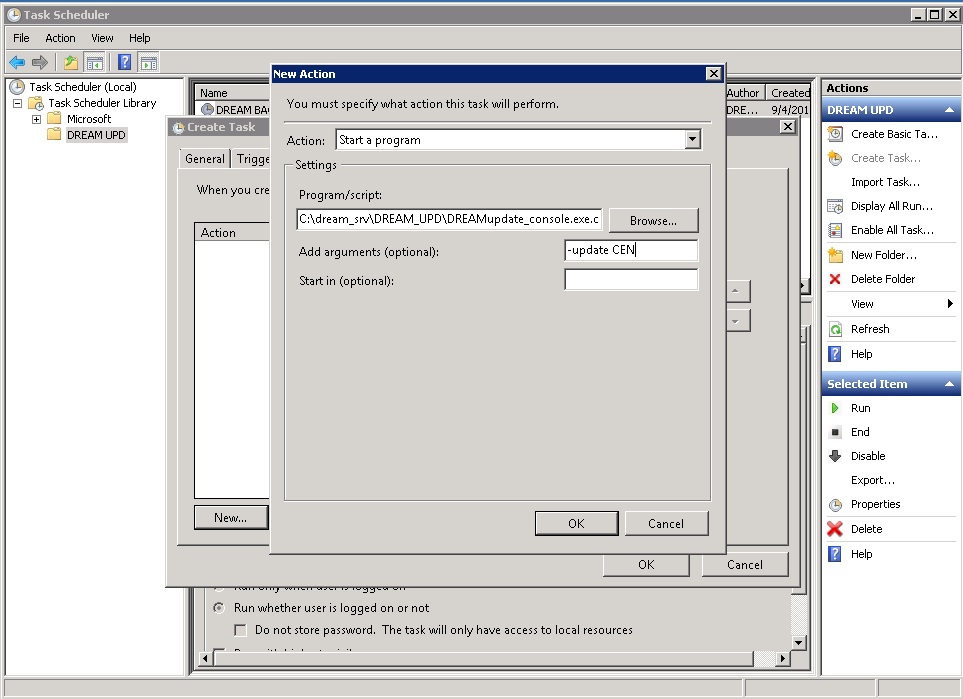Click the DREAM UPD folder icon in tree
The width and height of the screenshot is (963, 699).
[55, 135]
